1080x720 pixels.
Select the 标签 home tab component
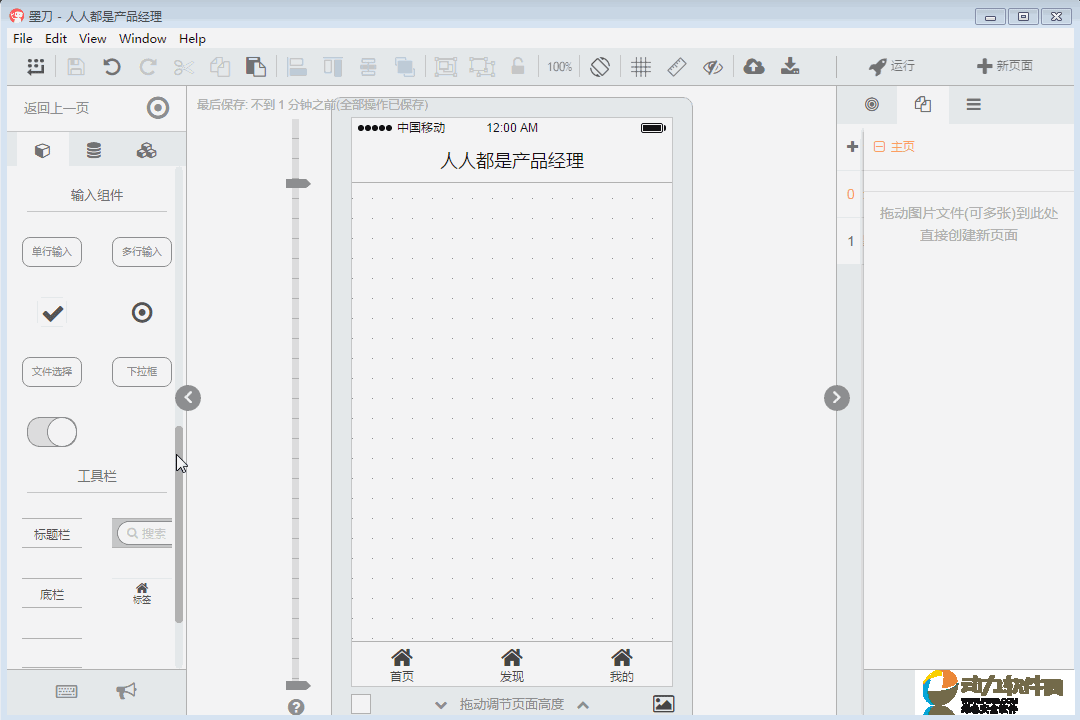[x=142, y=593]
